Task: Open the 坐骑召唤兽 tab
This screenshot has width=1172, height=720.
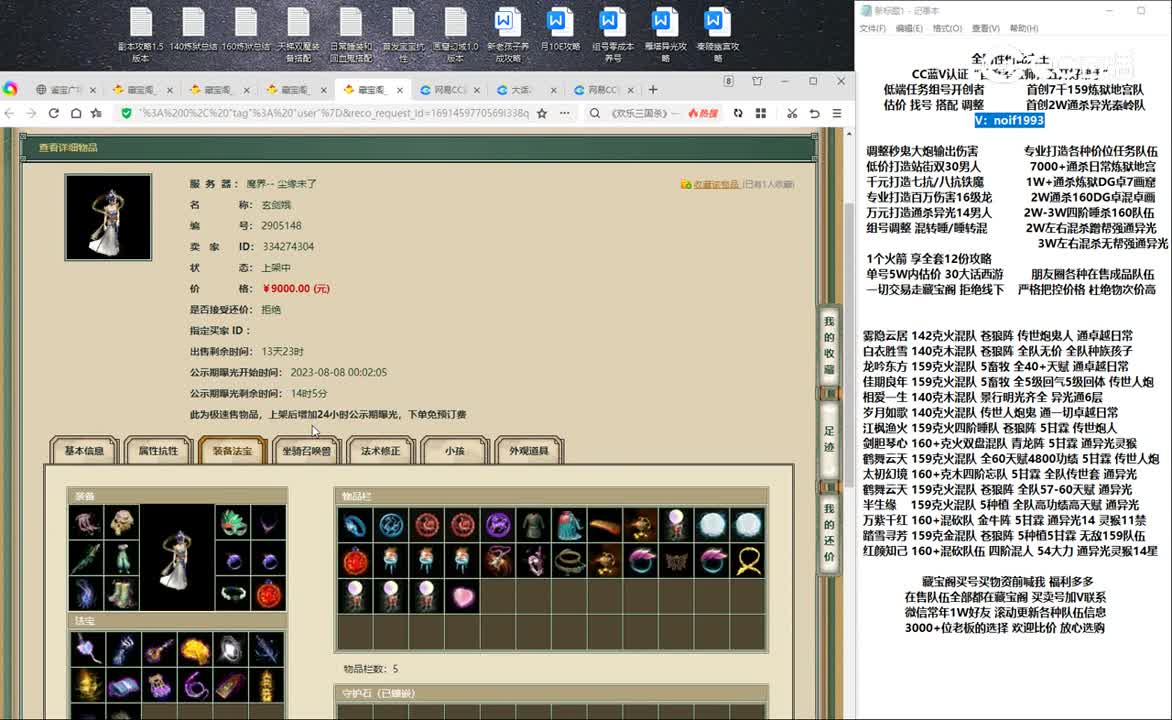Action: [x=306, y=450]
